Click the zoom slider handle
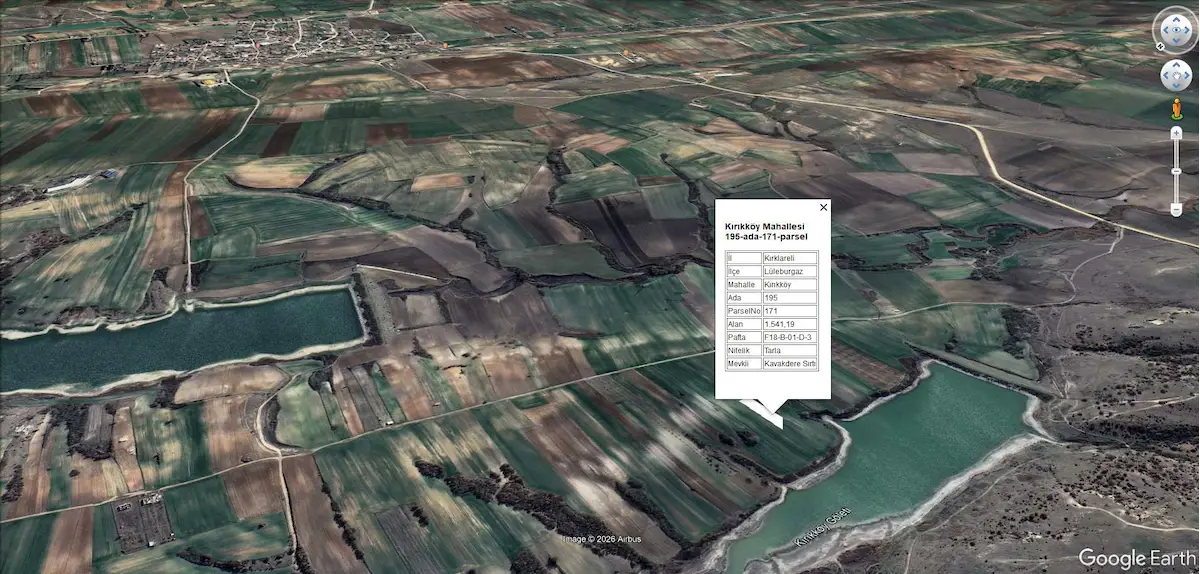 (1176, 170)
